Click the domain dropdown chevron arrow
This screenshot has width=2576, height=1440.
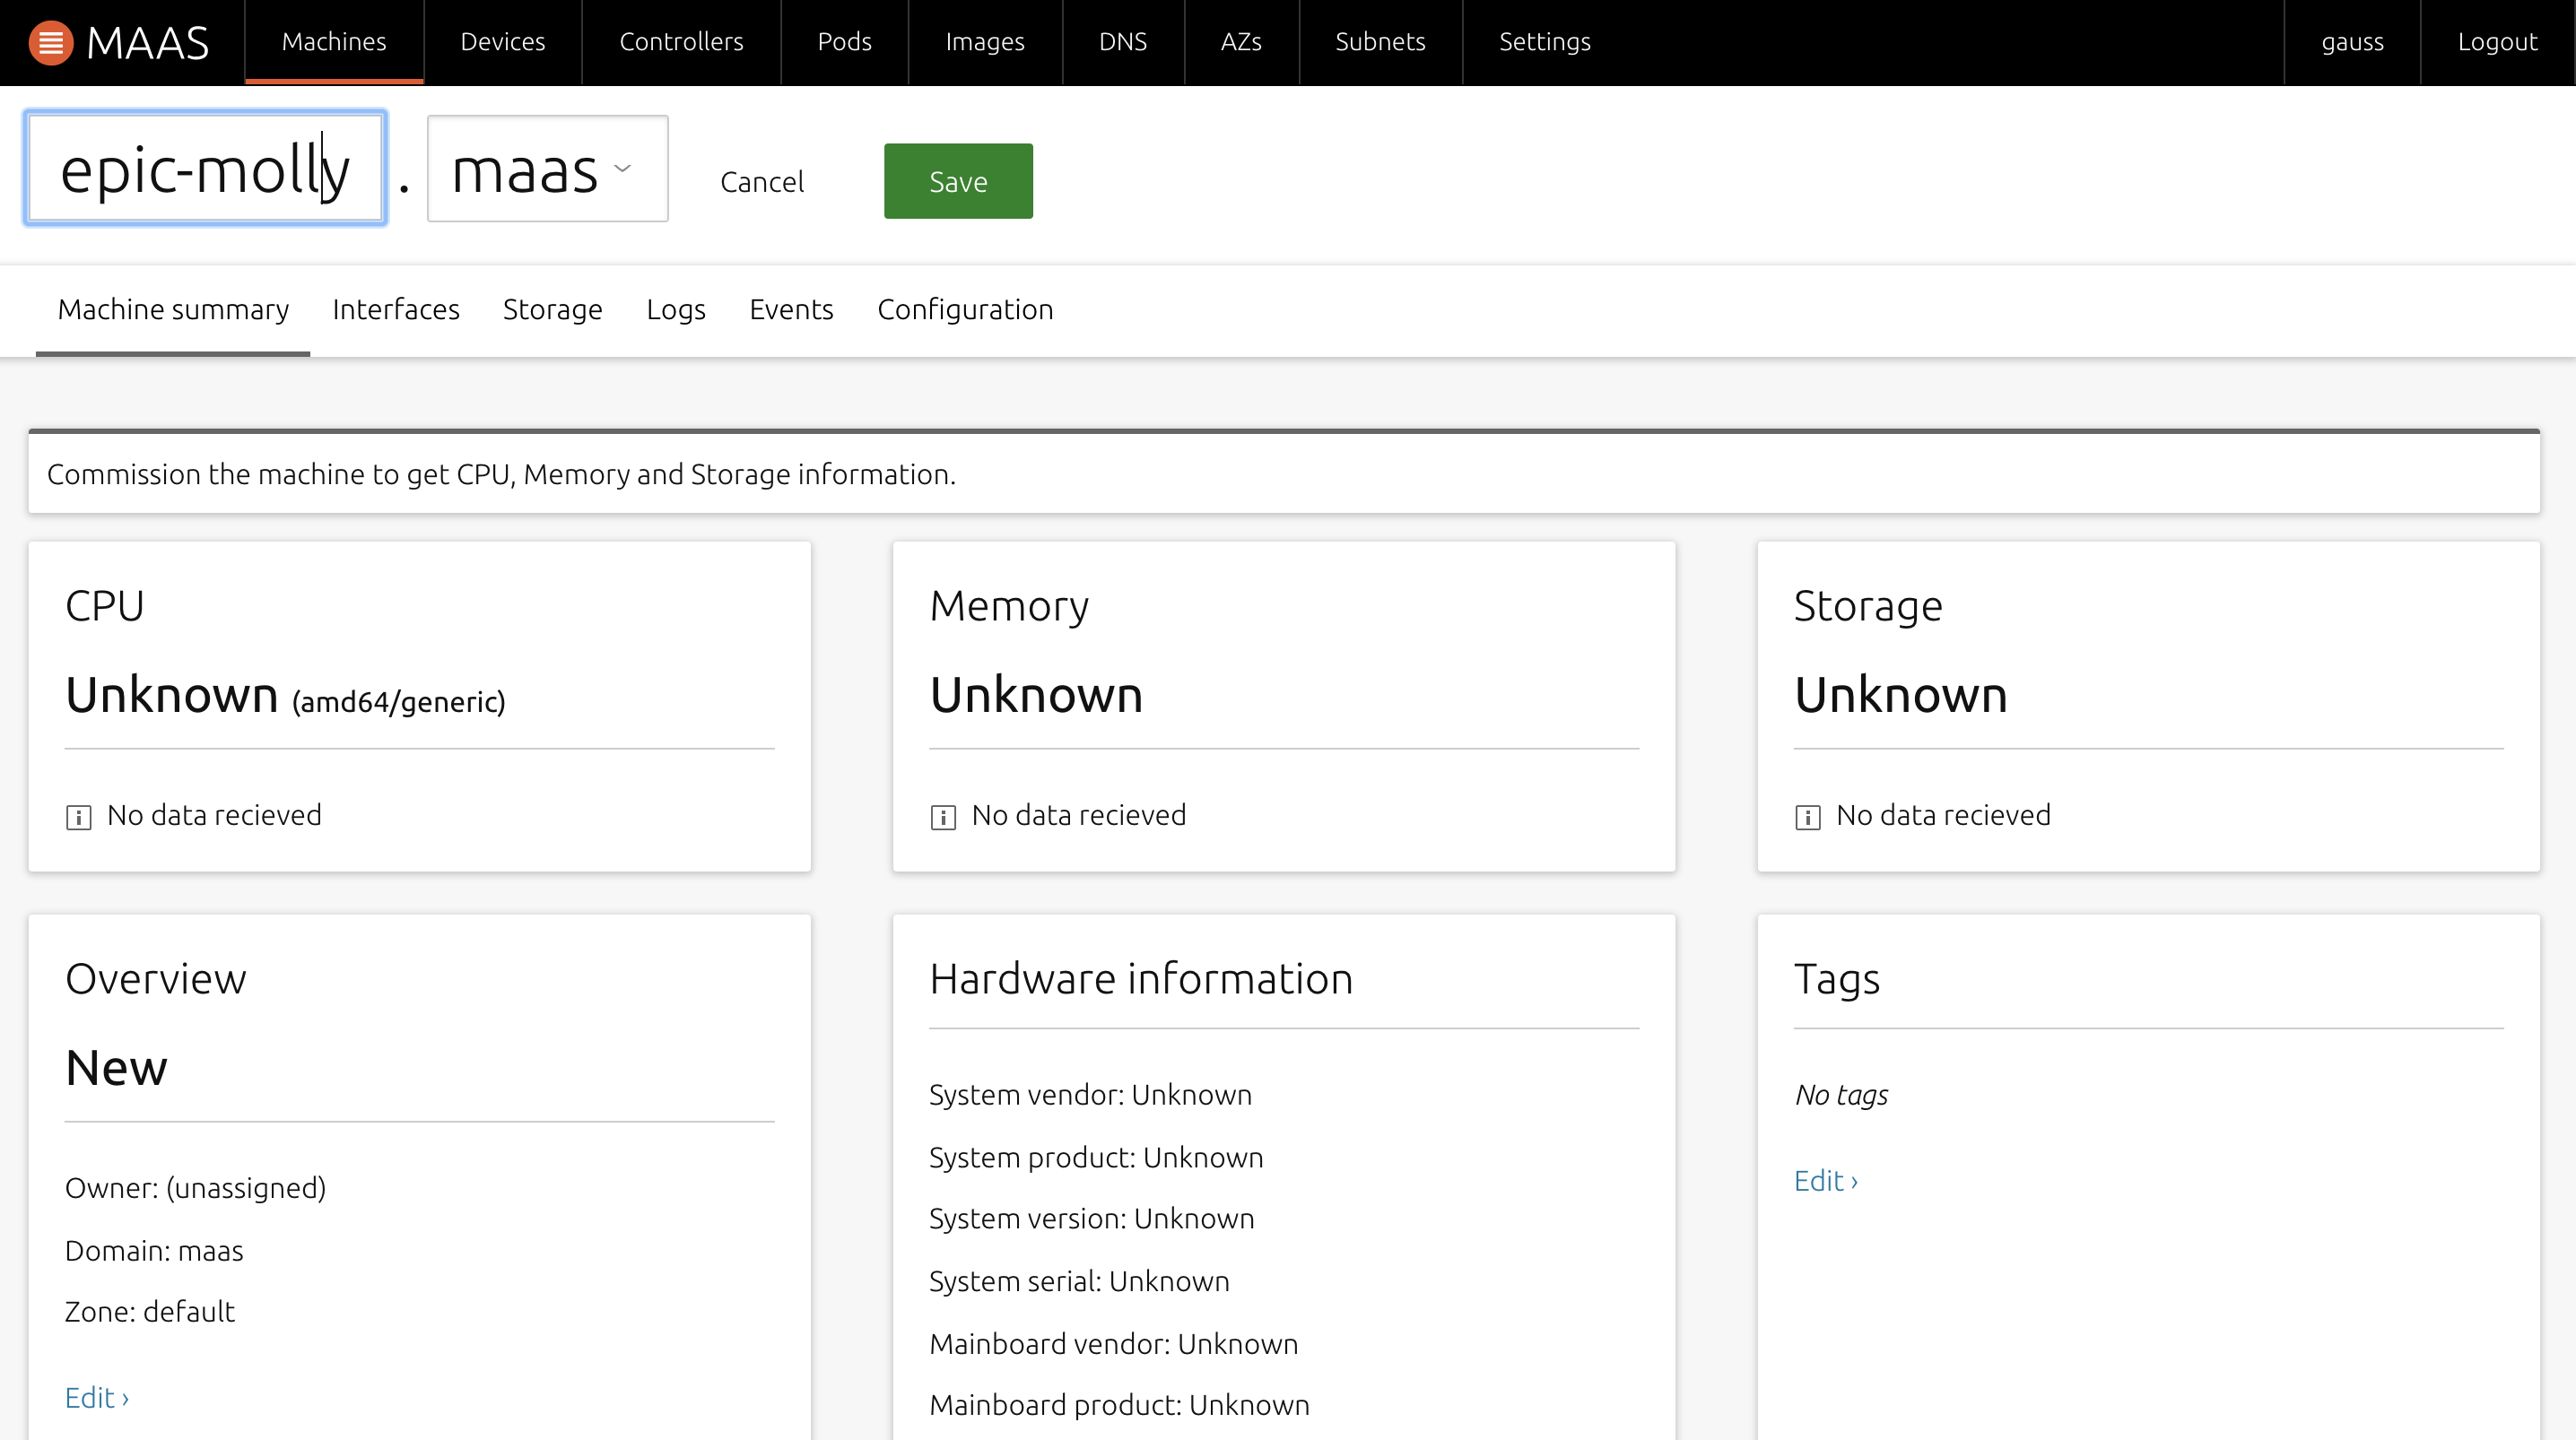pos(623,168)
